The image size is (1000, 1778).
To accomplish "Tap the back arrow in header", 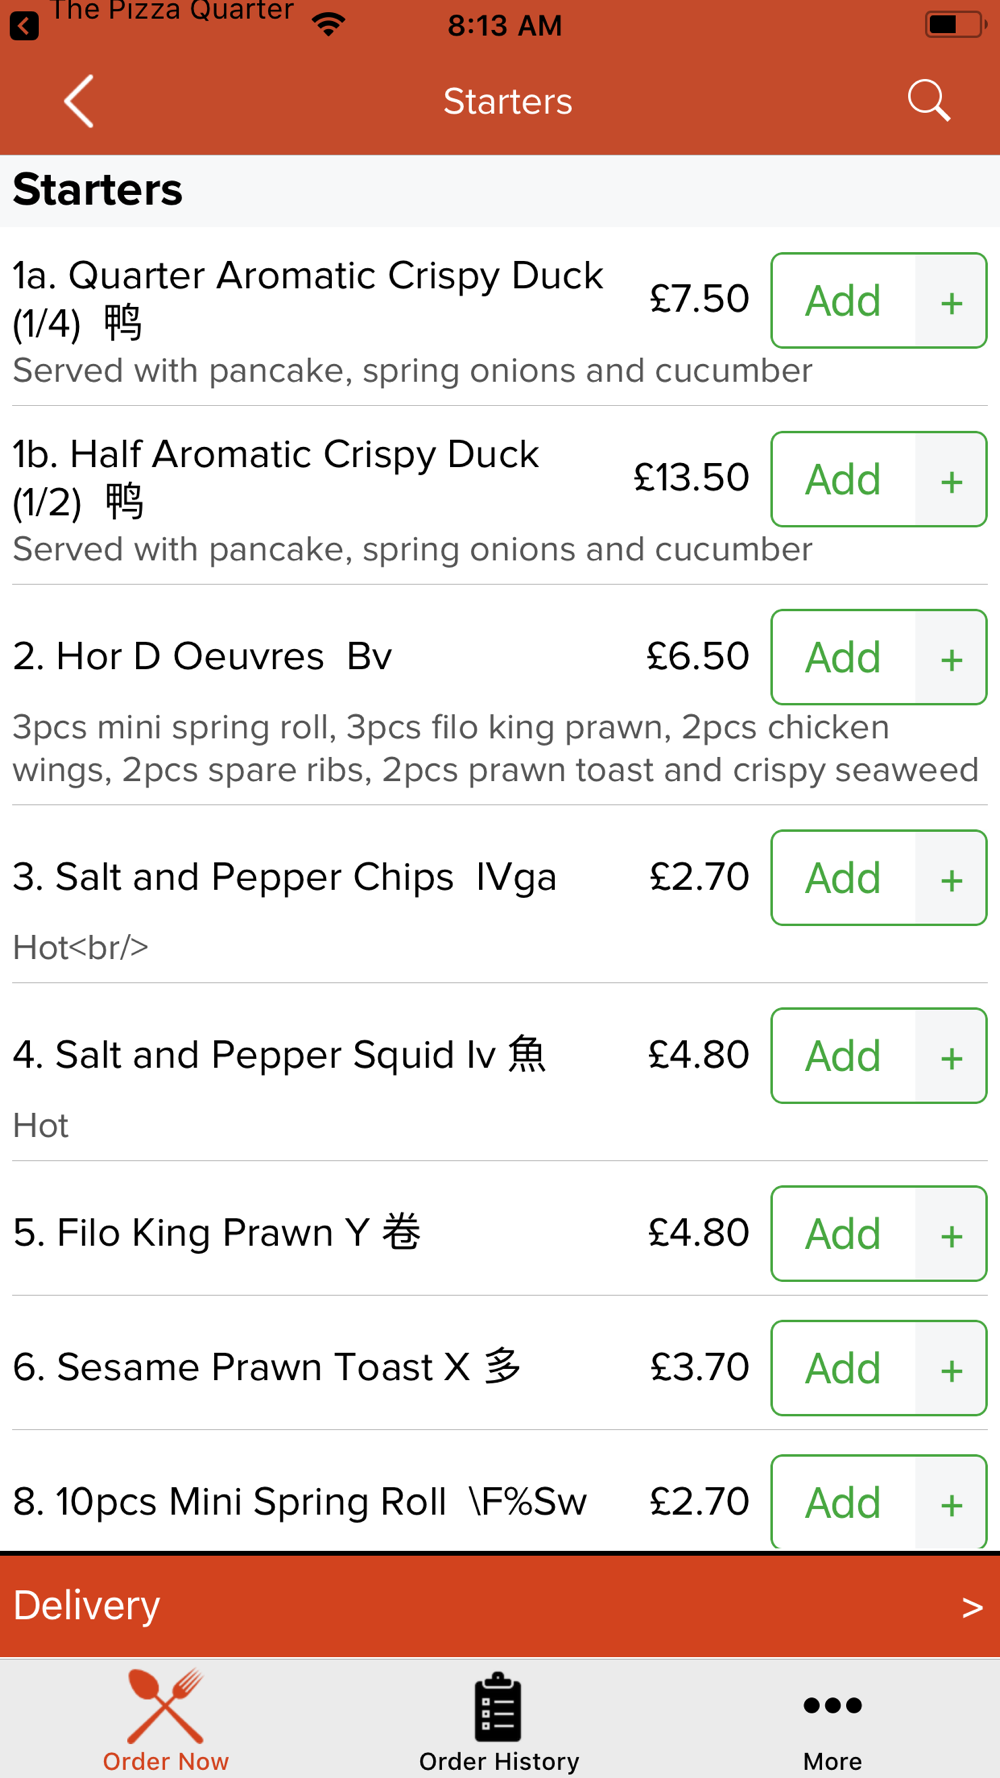I will pos(79,101).
